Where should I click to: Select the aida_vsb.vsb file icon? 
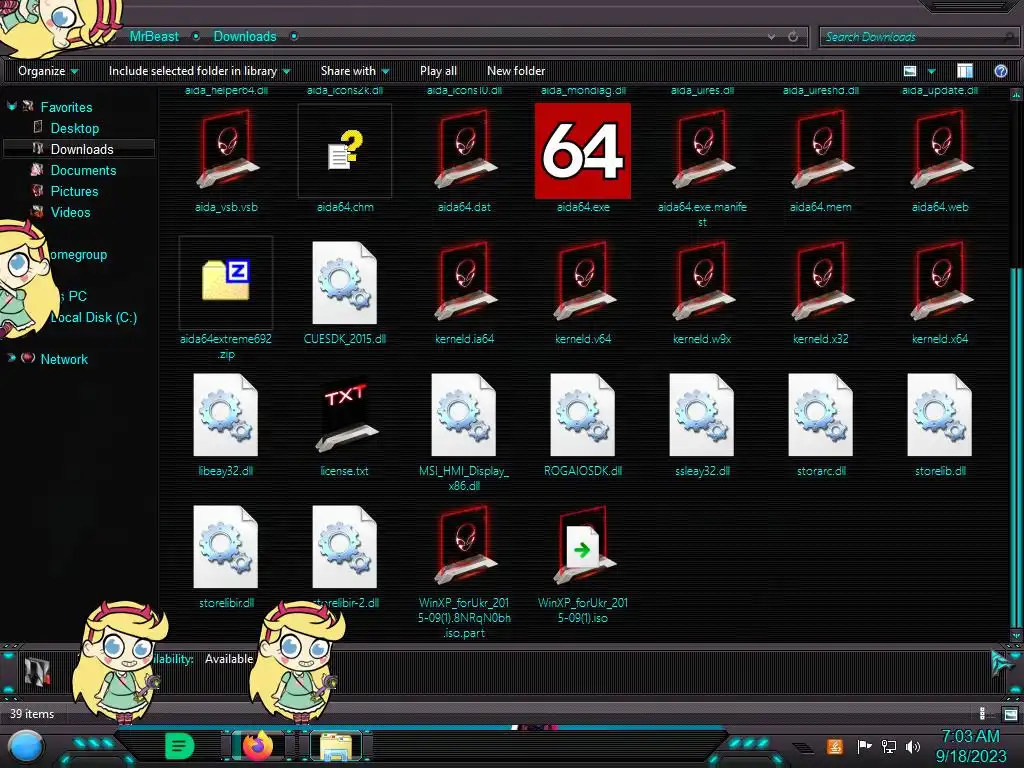coord(226,151)
